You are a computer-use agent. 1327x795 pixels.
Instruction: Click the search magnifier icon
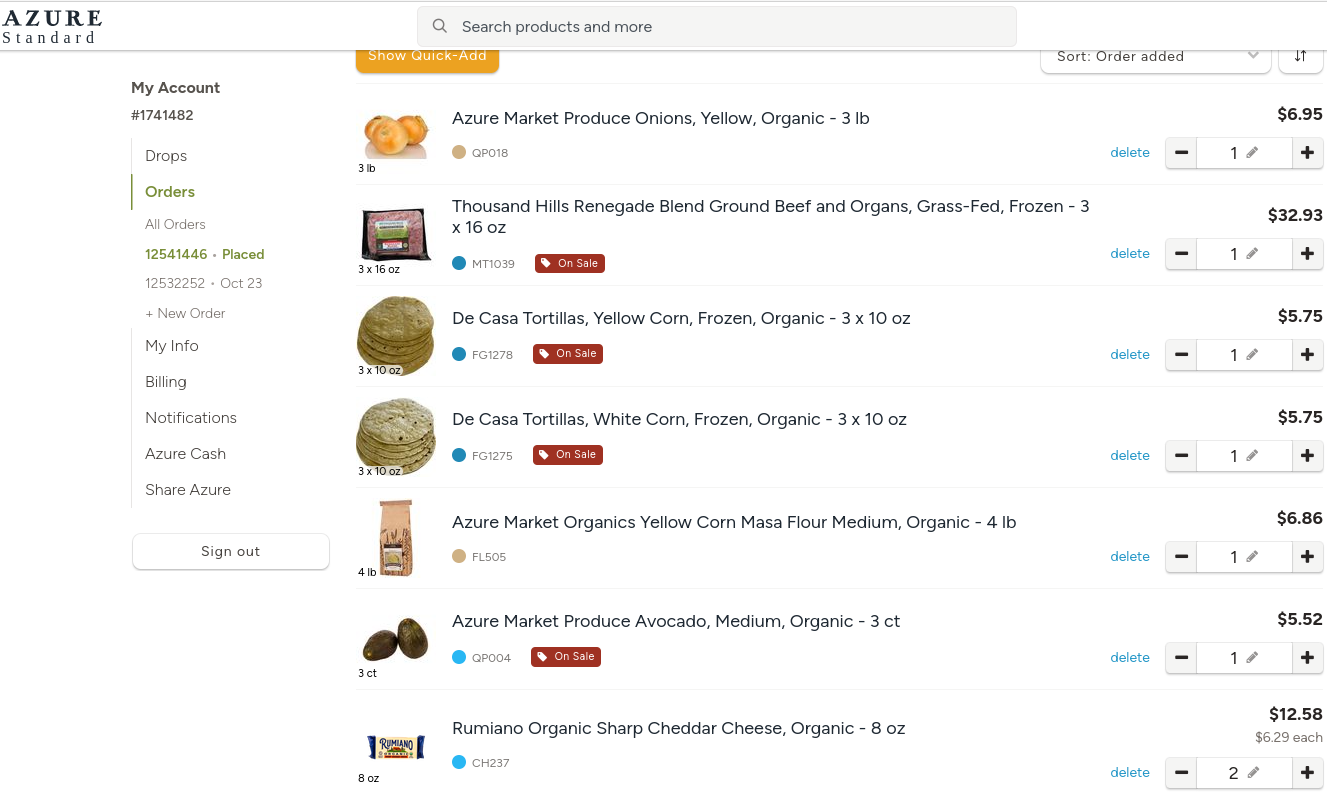[439, 27]
